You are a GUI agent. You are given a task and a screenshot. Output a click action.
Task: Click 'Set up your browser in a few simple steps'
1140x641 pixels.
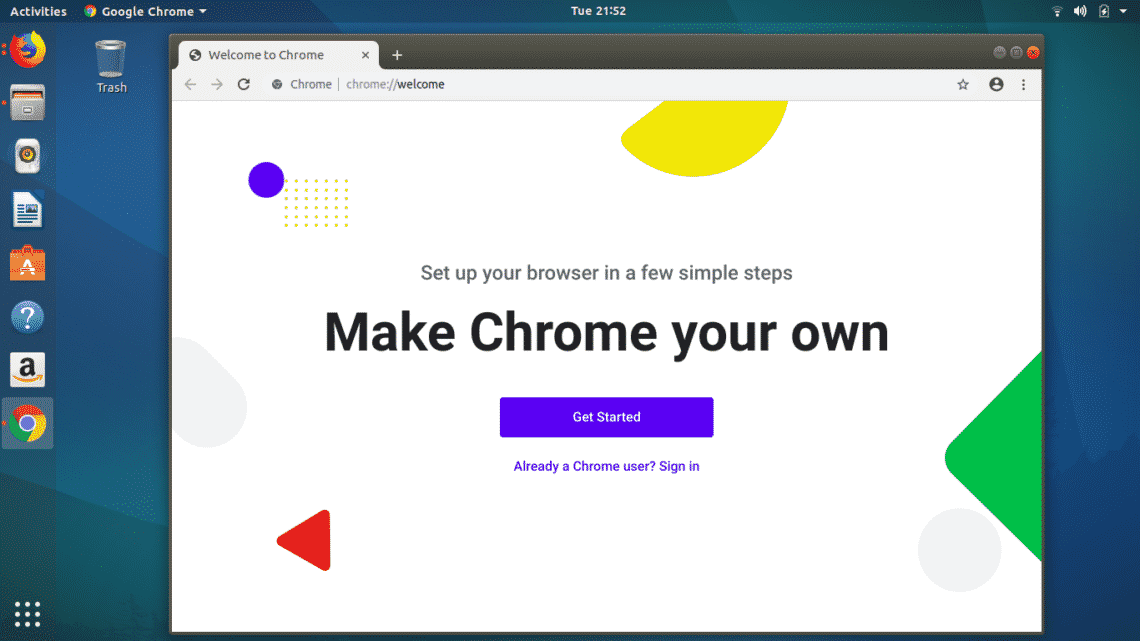[x=606, y=273]
